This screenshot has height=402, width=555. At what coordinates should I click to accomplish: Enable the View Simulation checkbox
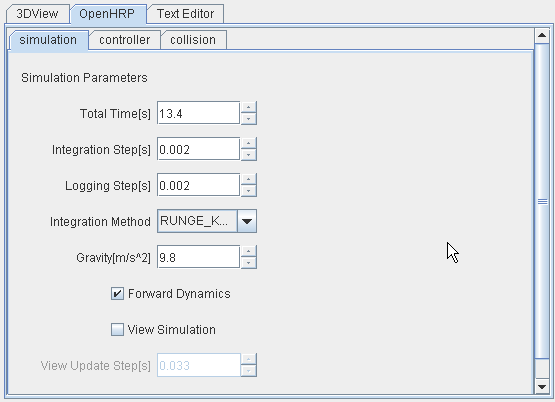(x=117, y=329)
